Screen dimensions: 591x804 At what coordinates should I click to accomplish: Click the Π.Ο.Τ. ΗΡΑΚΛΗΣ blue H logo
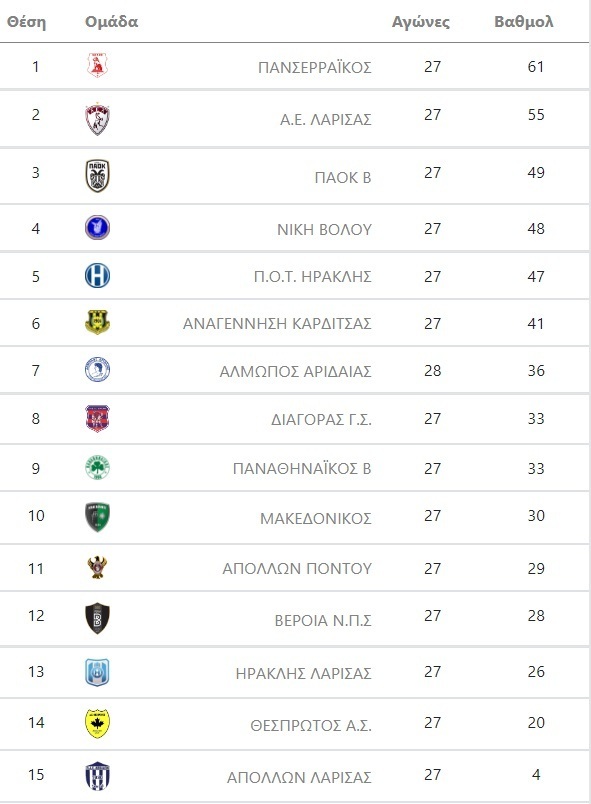[97, 275]
